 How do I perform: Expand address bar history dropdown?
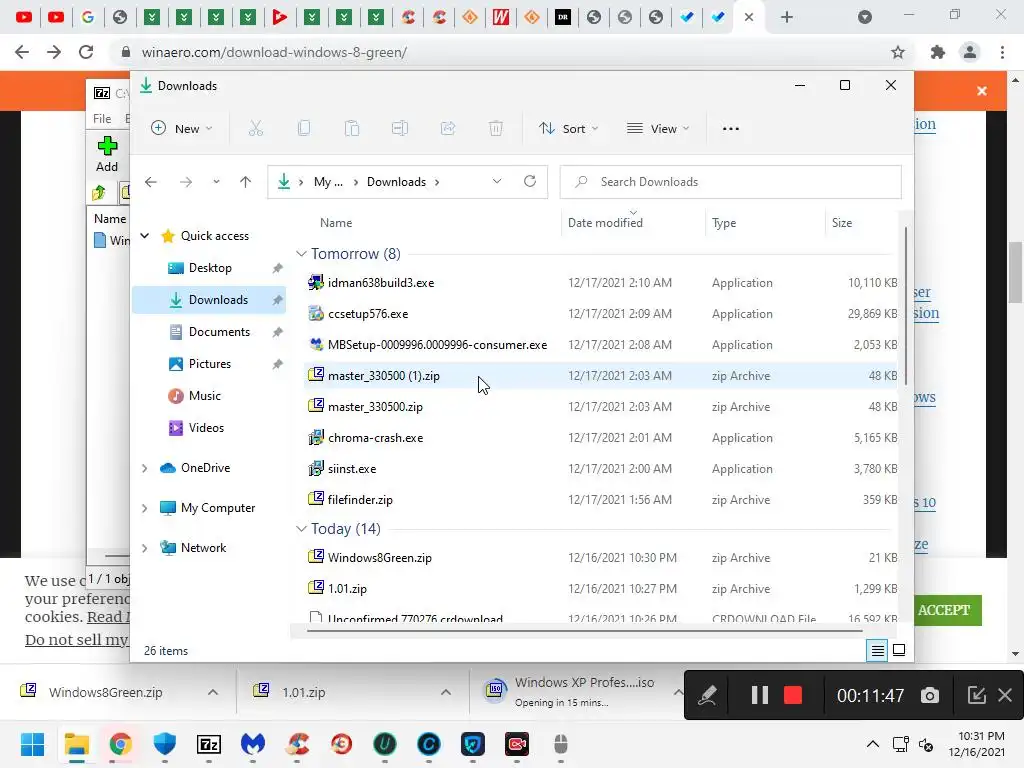497,182
